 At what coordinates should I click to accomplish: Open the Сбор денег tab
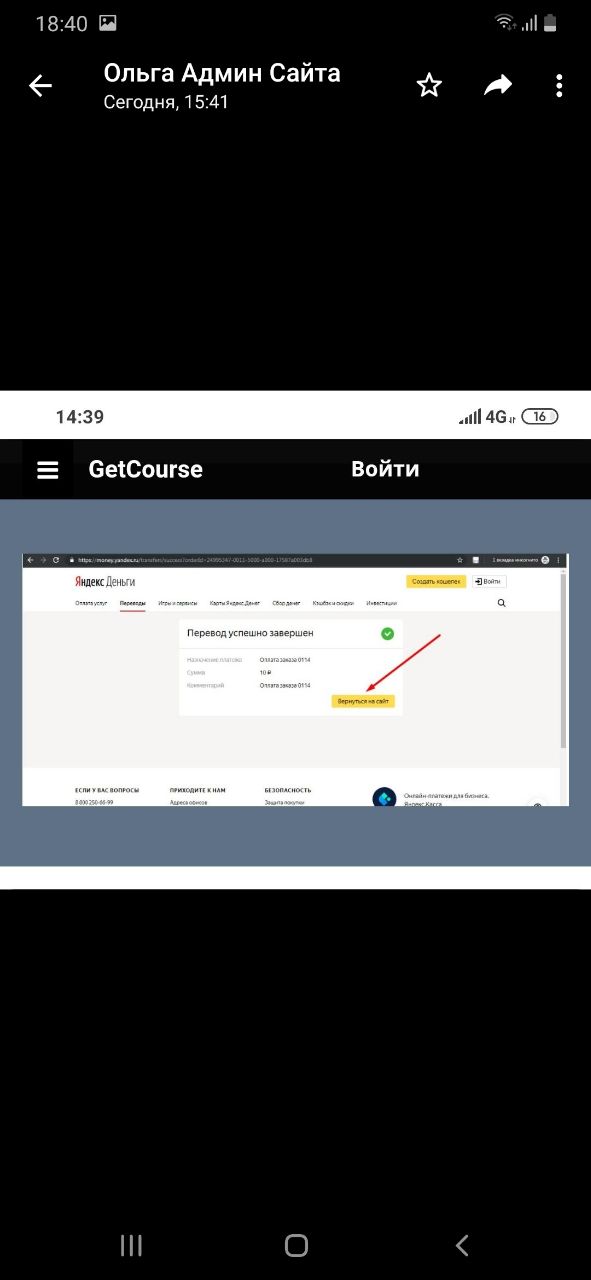(x=286, y=604)
